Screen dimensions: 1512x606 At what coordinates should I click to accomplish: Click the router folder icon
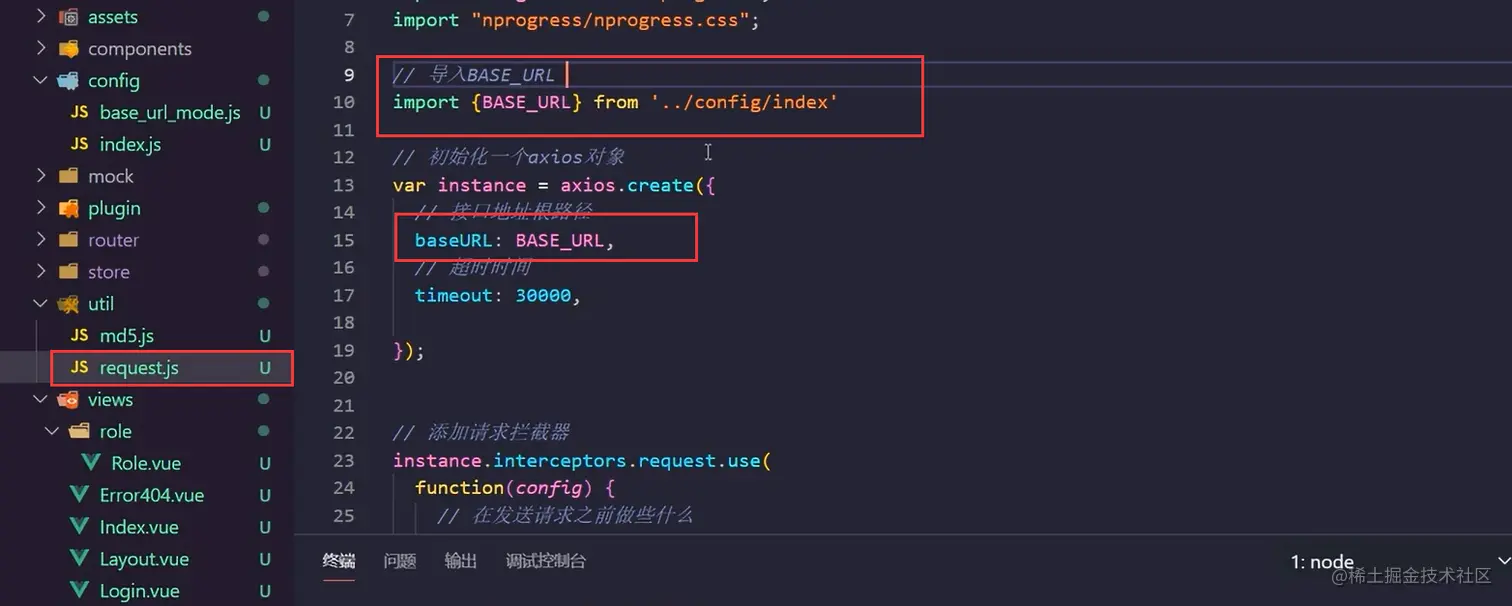click(x=68, y=240)
